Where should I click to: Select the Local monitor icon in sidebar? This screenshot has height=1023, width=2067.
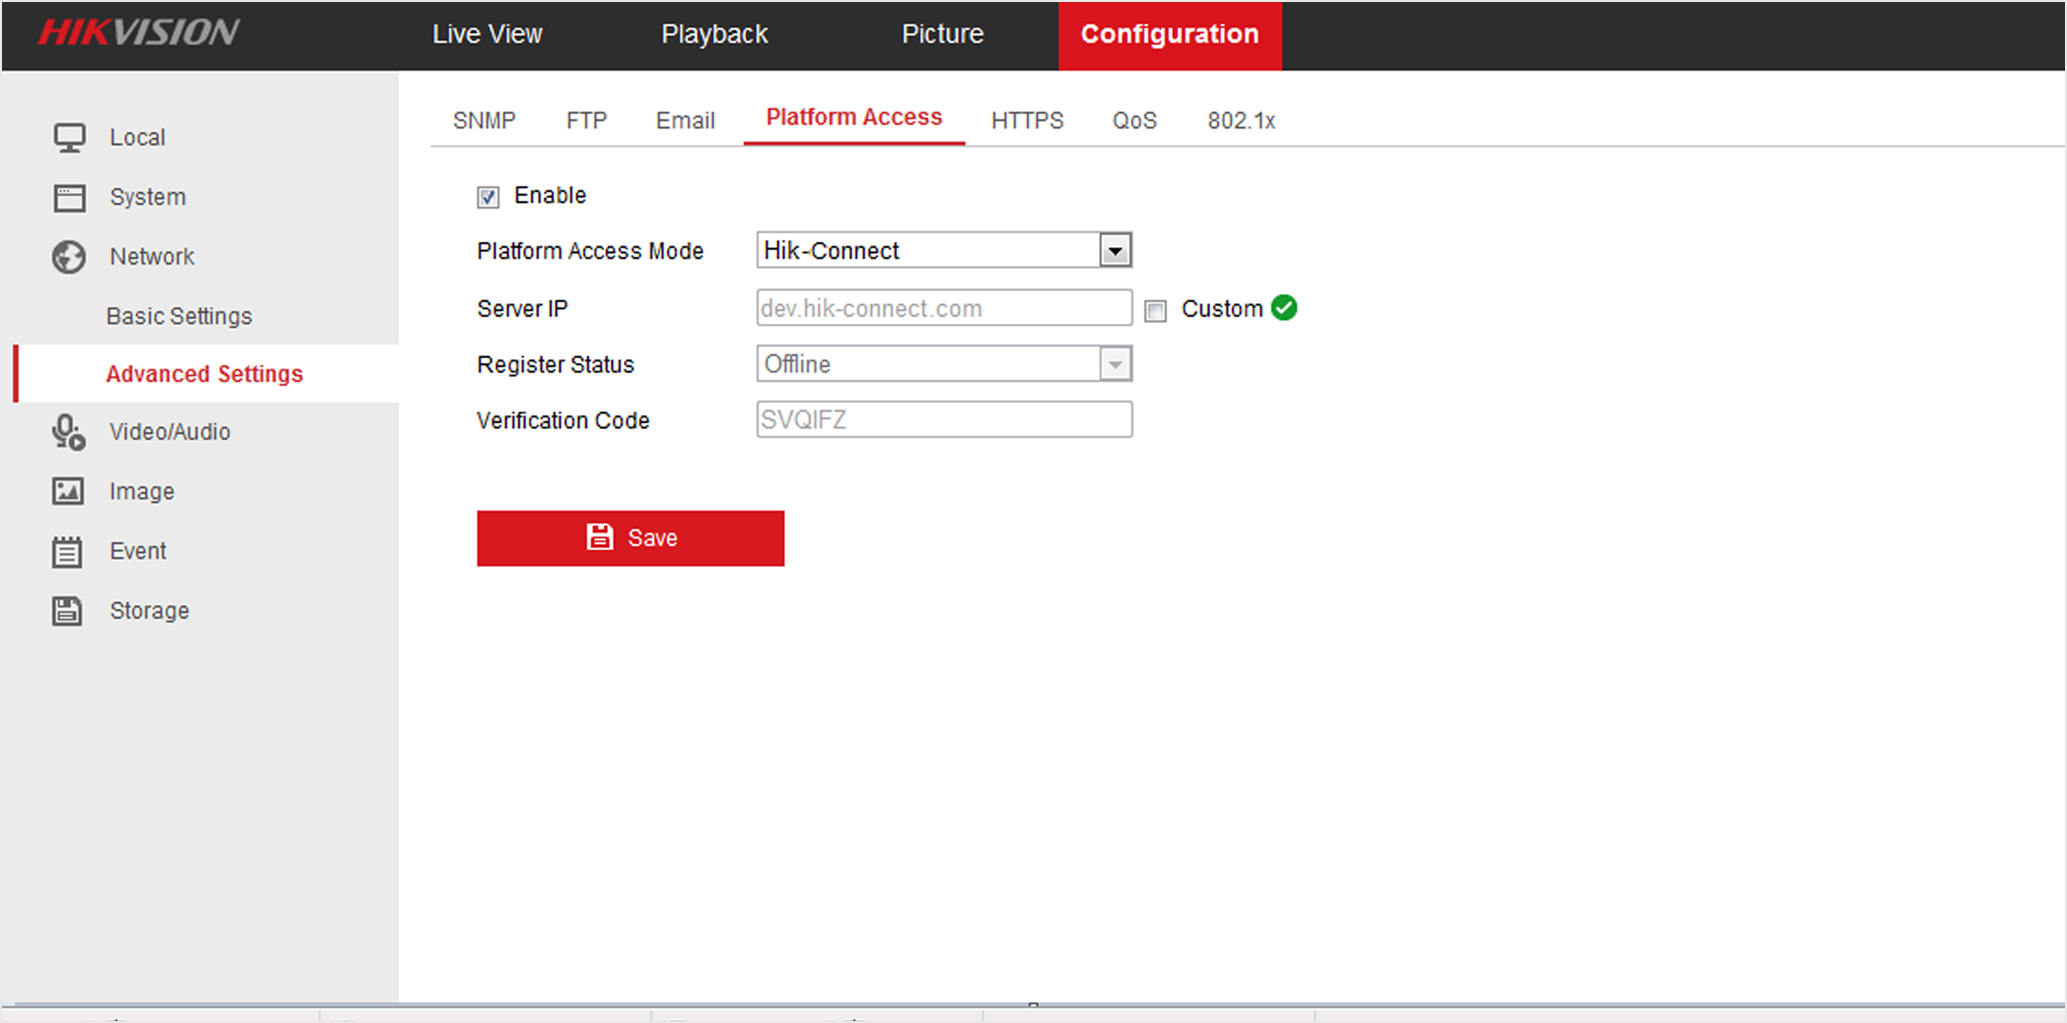68,136
